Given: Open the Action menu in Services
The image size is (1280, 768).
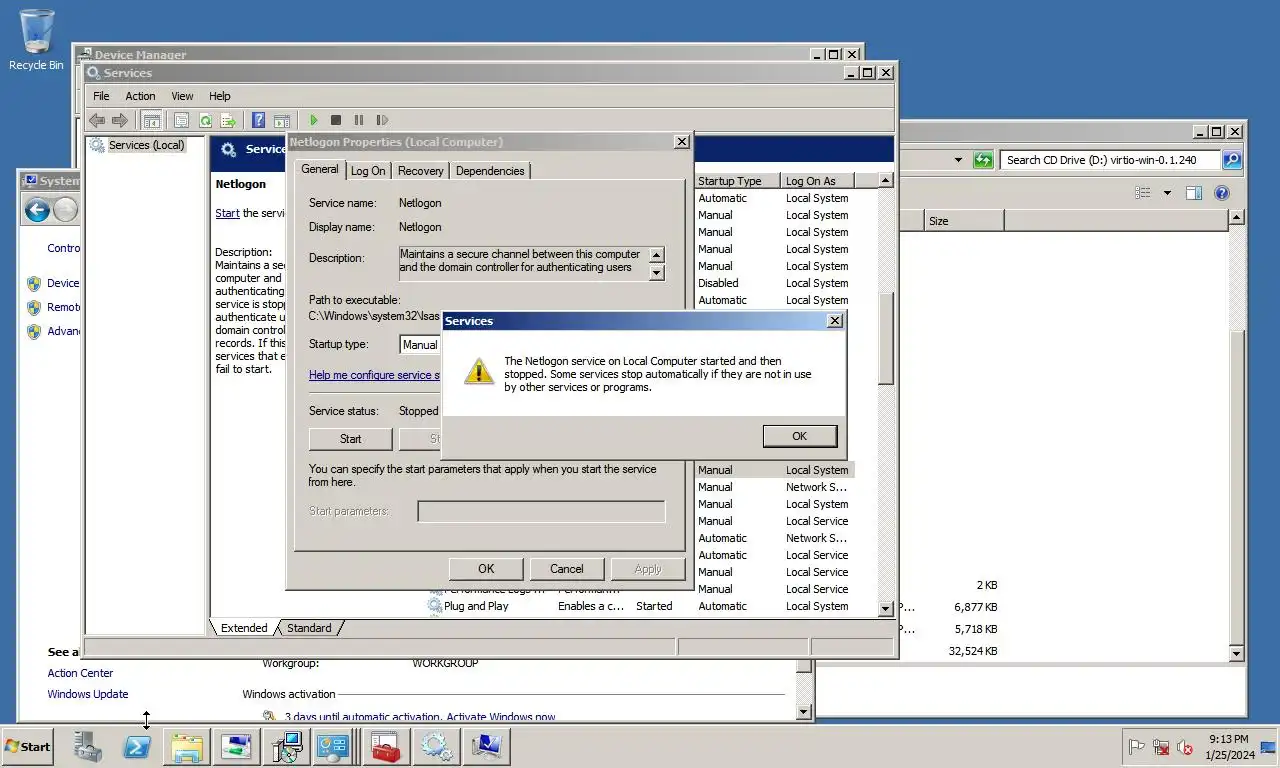Looking at the screenshot, I should pyautogui.click(x=140, y=96).
